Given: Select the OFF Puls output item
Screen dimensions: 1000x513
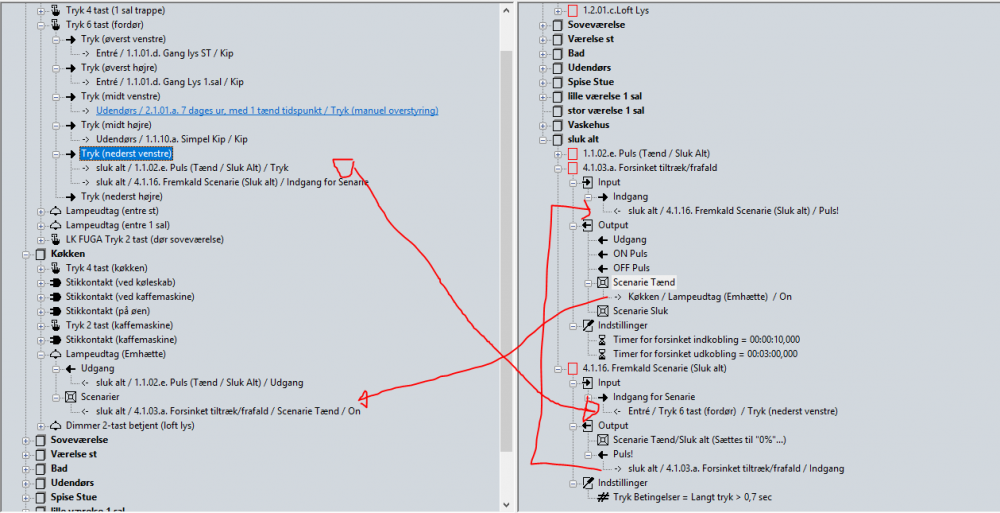Looking at the screenshot, I should (x=631, y=268).
